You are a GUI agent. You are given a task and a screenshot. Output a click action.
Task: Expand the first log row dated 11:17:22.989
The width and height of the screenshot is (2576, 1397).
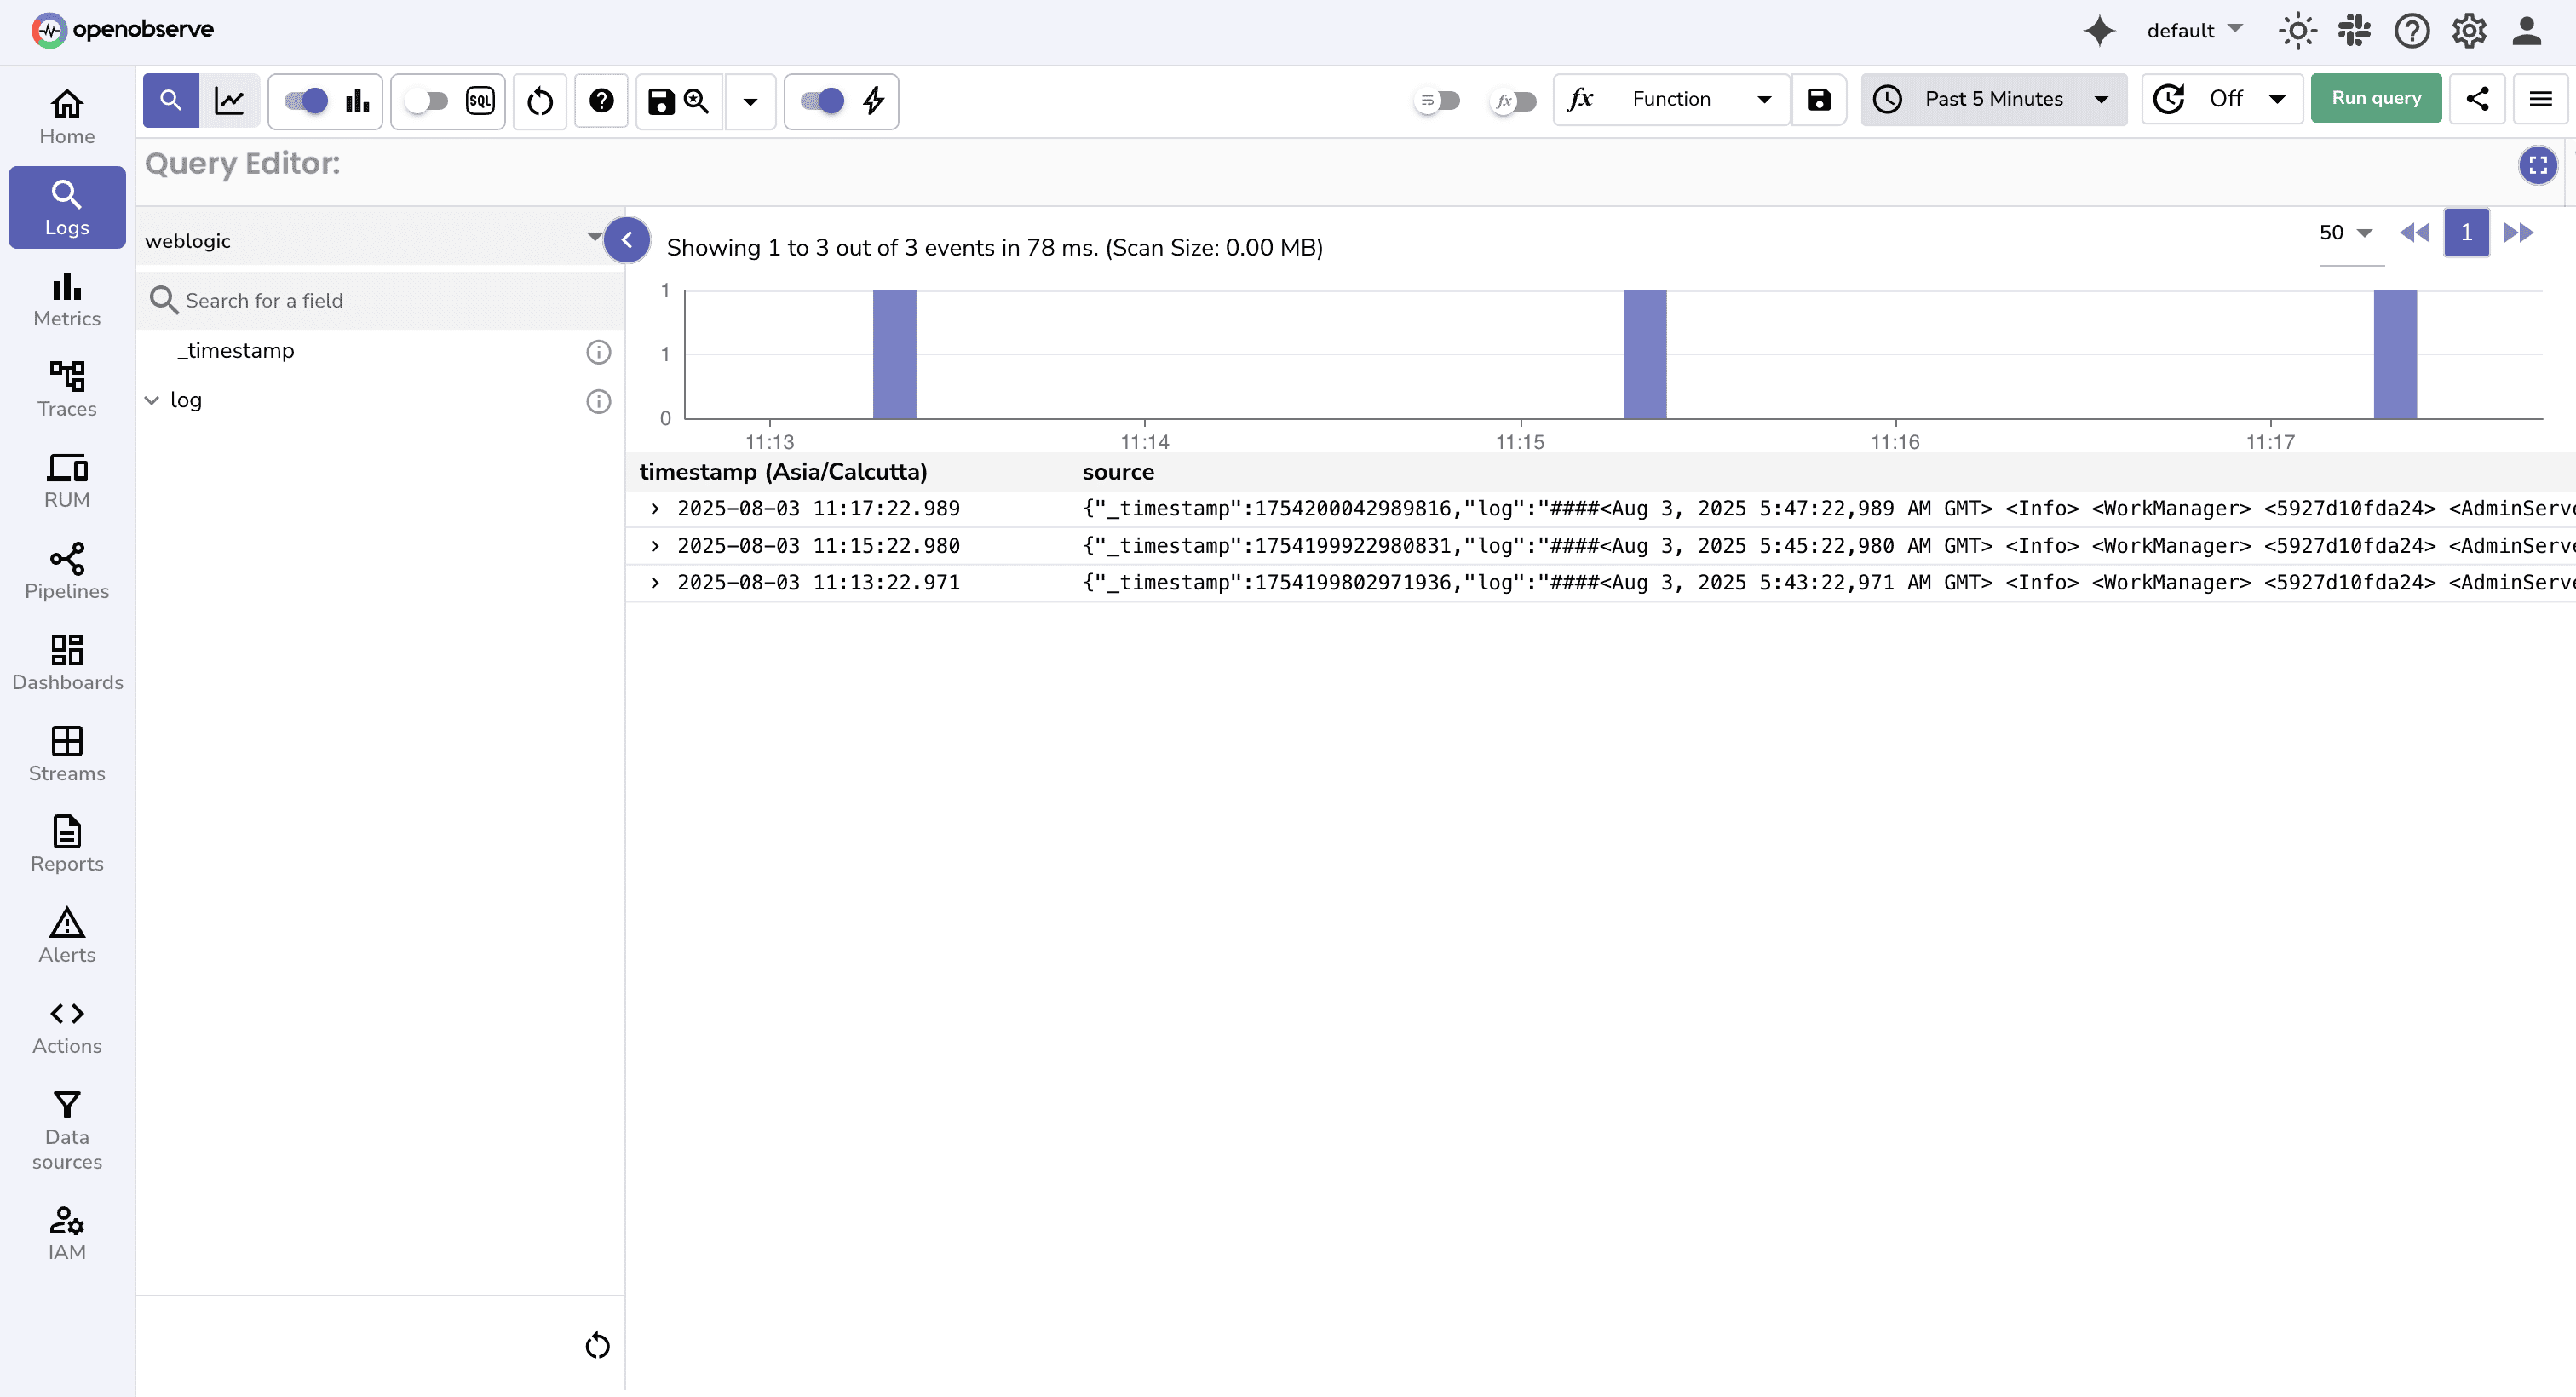[656, 508]
